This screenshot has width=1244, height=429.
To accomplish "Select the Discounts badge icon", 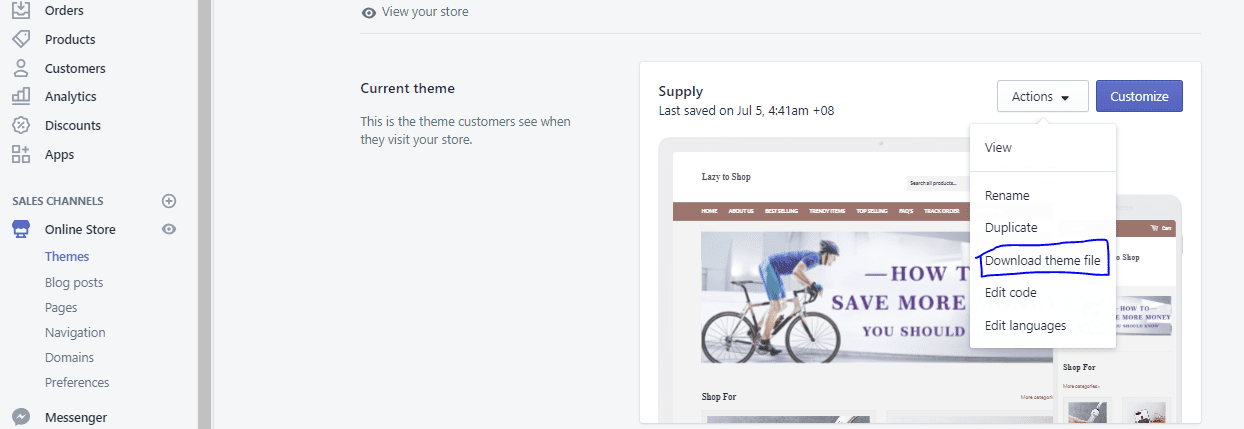I will coord(20,126).
